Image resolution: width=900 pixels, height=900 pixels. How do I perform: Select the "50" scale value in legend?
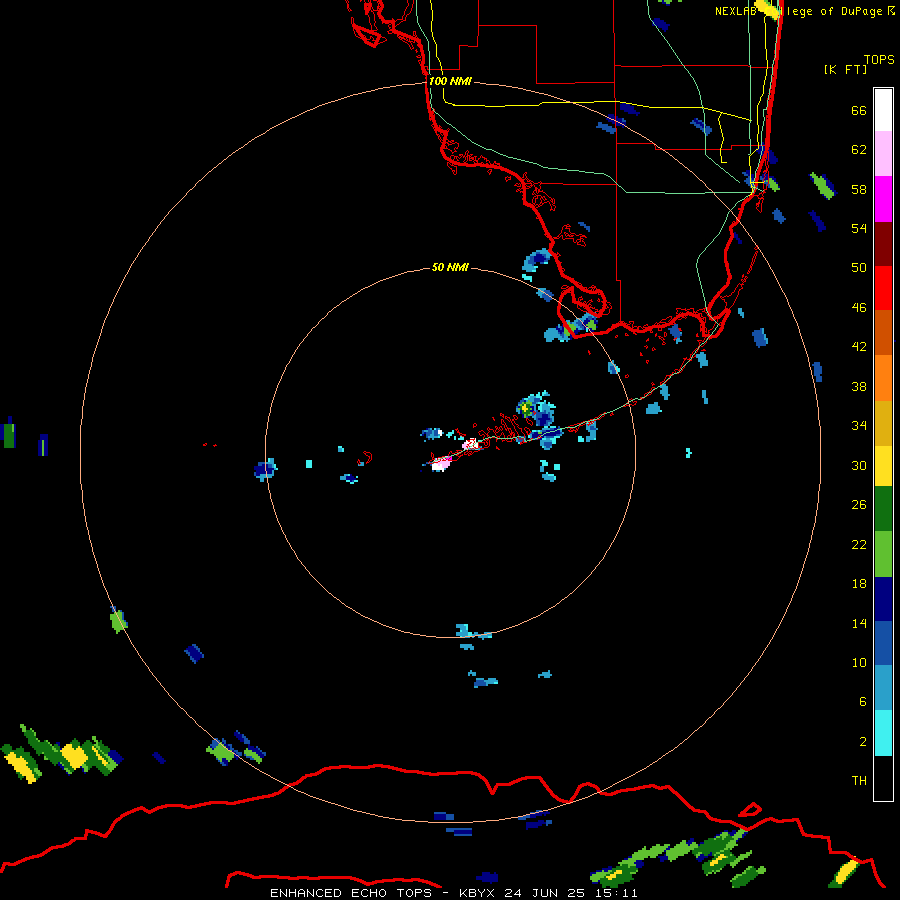[x=859, y=268]
